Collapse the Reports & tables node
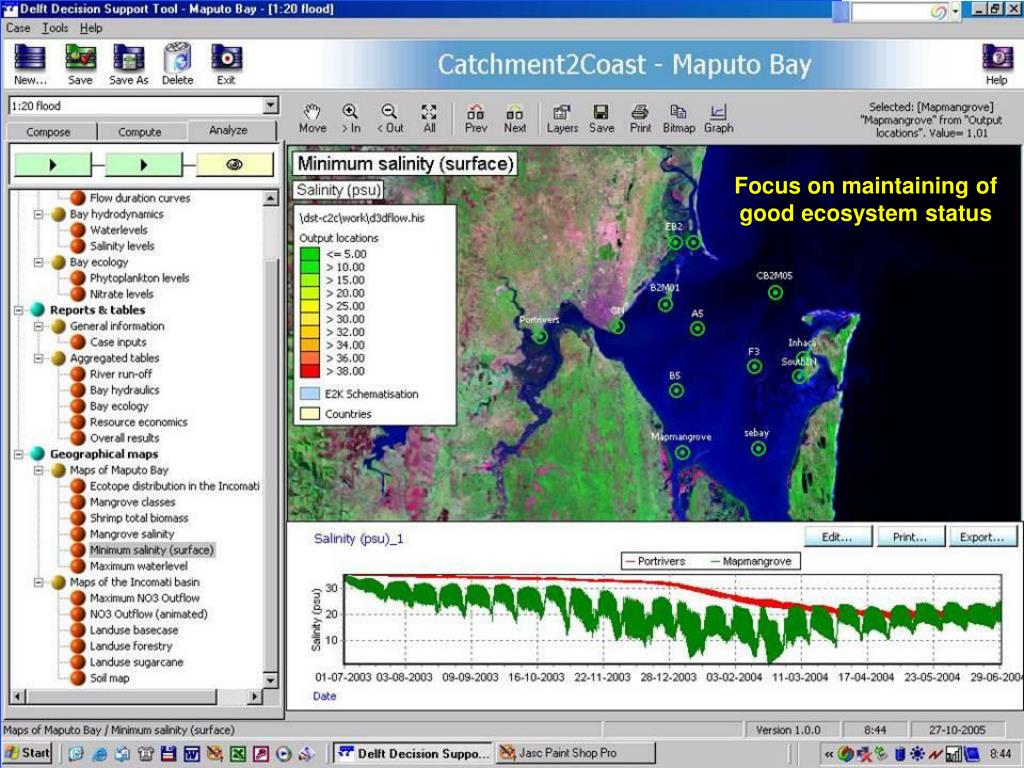Viewport: 1024px width, 768px height. pyautogui.click(x=19, y=310)
